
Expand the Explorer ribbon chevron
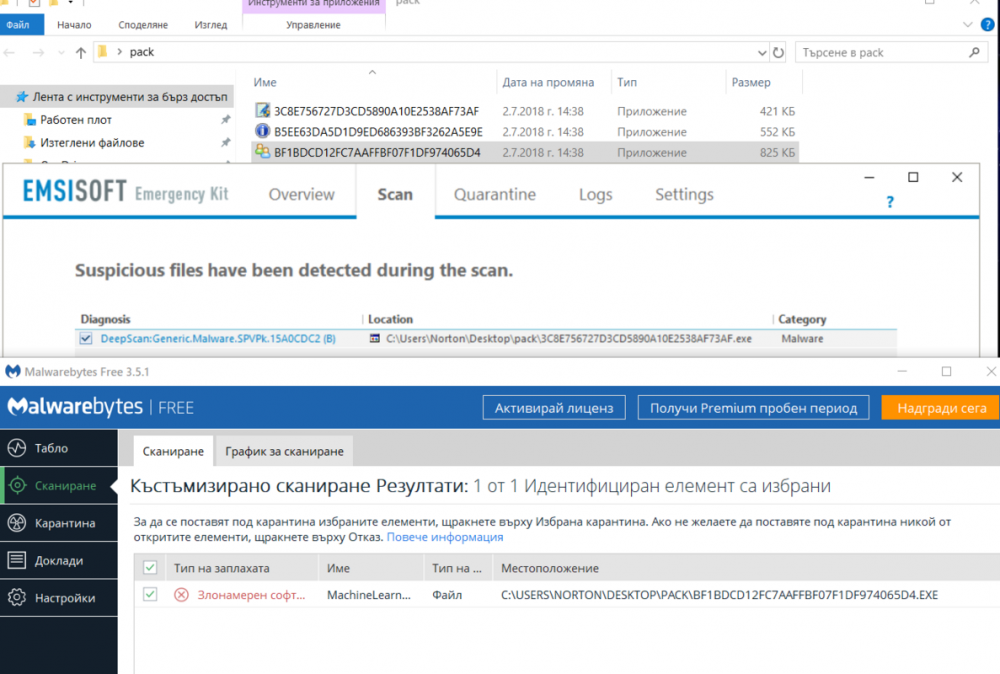pos(967,25)
